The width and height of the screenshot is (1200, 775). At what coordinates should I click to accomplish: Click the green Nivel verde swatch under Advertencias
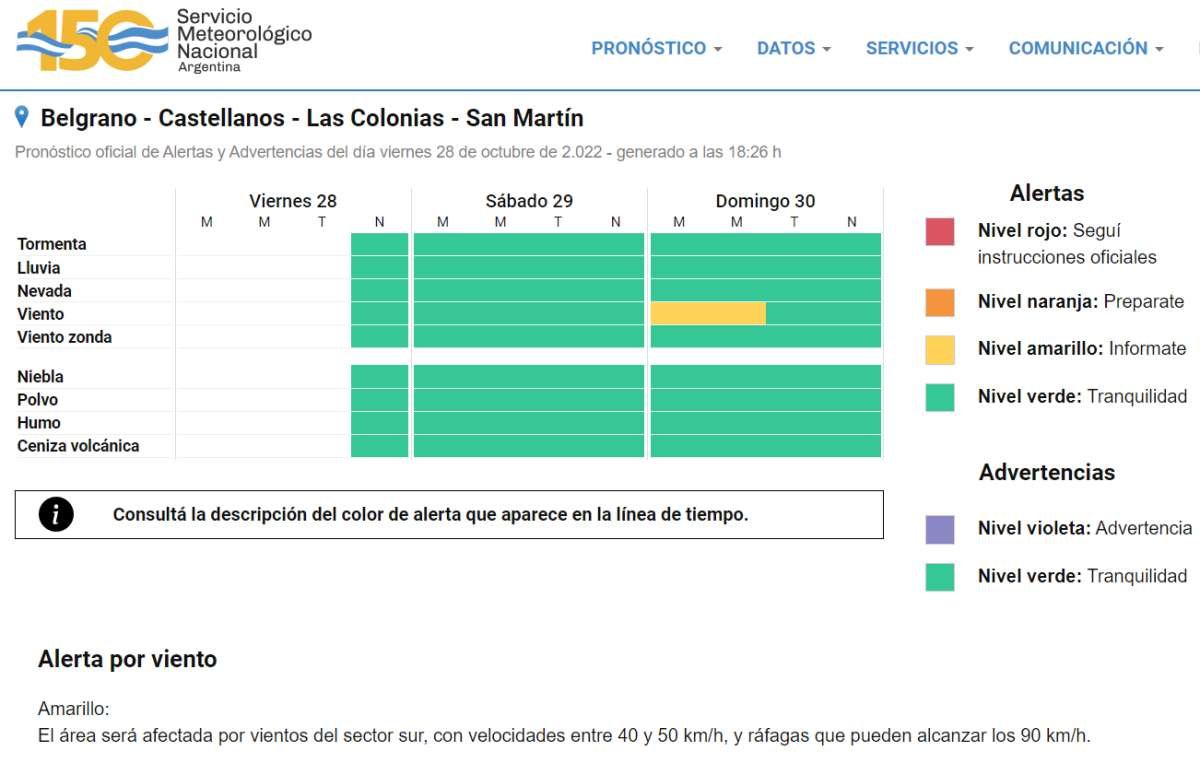(x=940, y=577)
